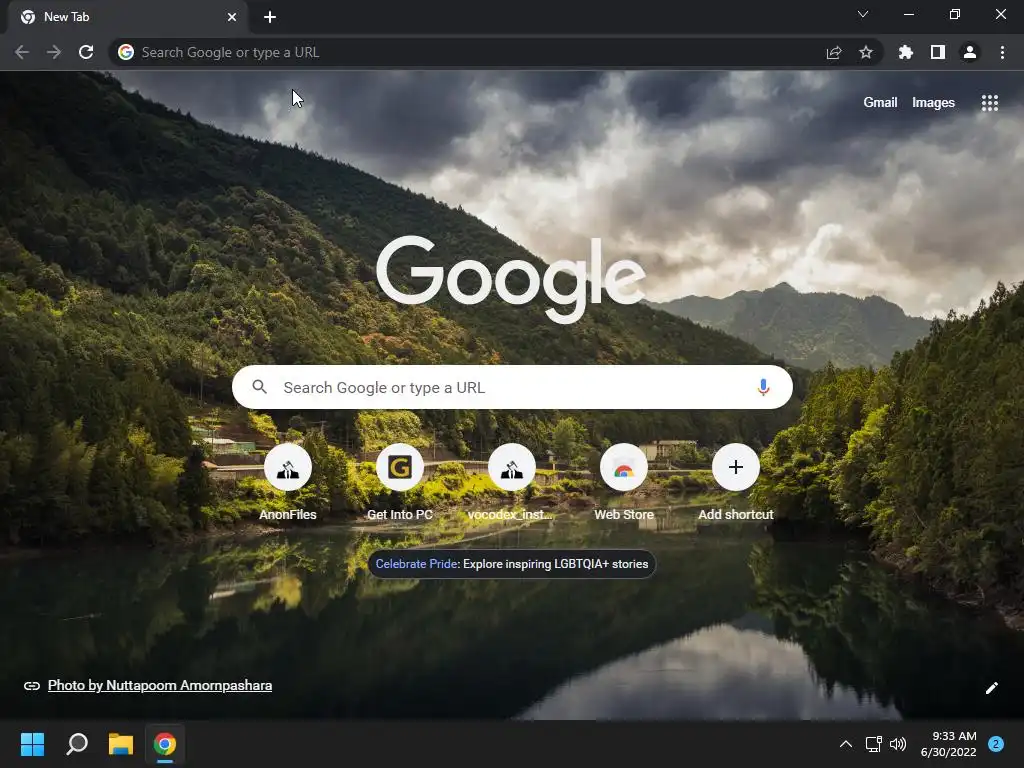1024x768 pixels.
Task: Open Chrome's three-dot menu
Action: (x=1002, y=52)
